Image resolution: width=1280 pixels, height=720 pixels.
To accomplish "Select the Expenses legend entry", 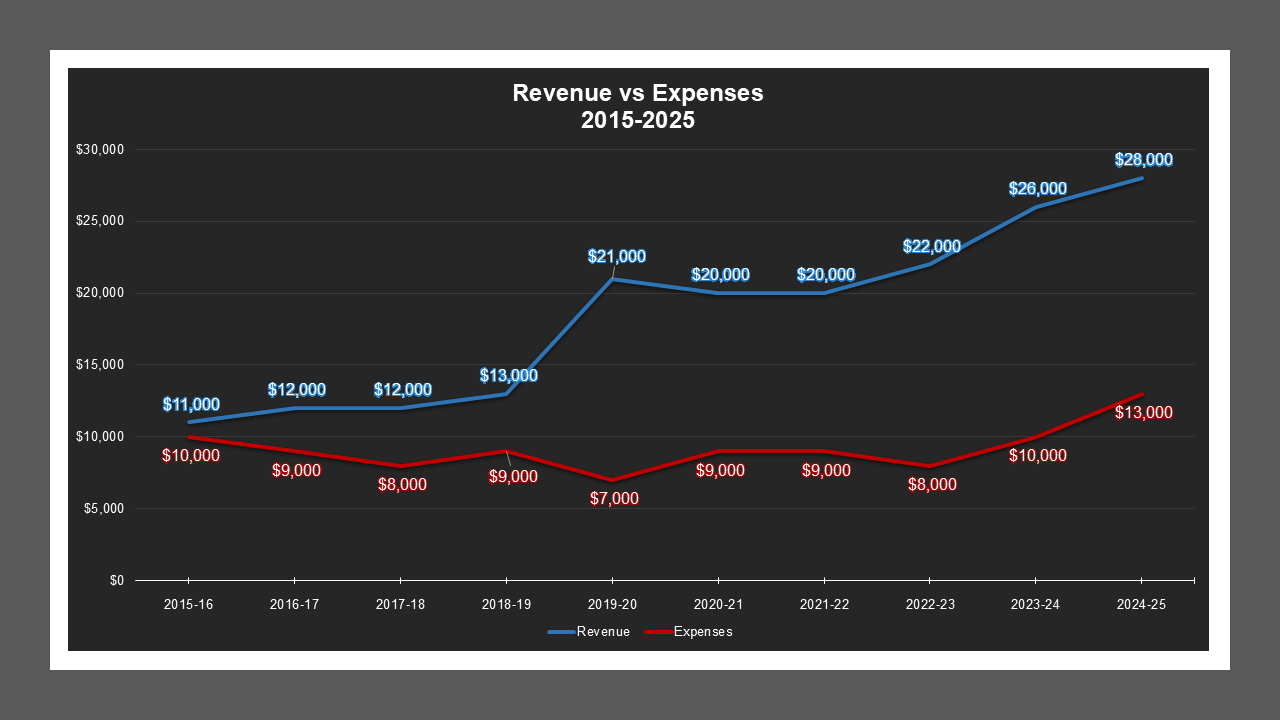I will [x=704, y=631].
